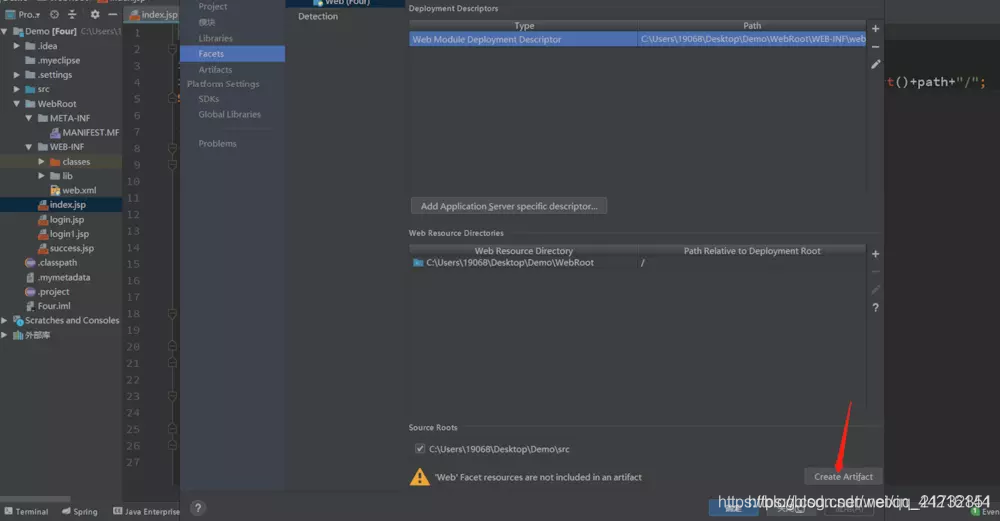Viewport: 1000px width, 521px height.
Task: Expand the lib folder
Action: [x=41, y=176]
